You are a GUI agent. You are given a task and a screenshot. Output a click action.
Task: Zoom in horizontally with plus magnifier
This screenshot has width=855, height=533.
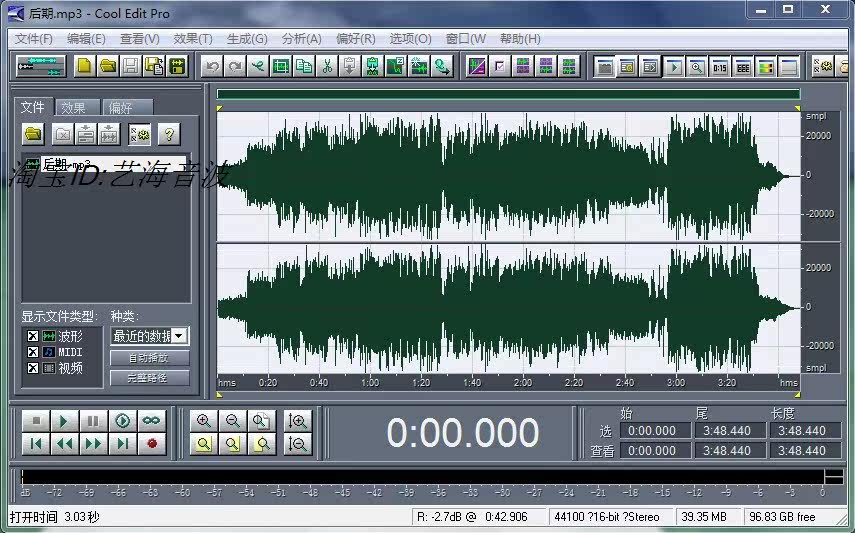coord(203,421)
